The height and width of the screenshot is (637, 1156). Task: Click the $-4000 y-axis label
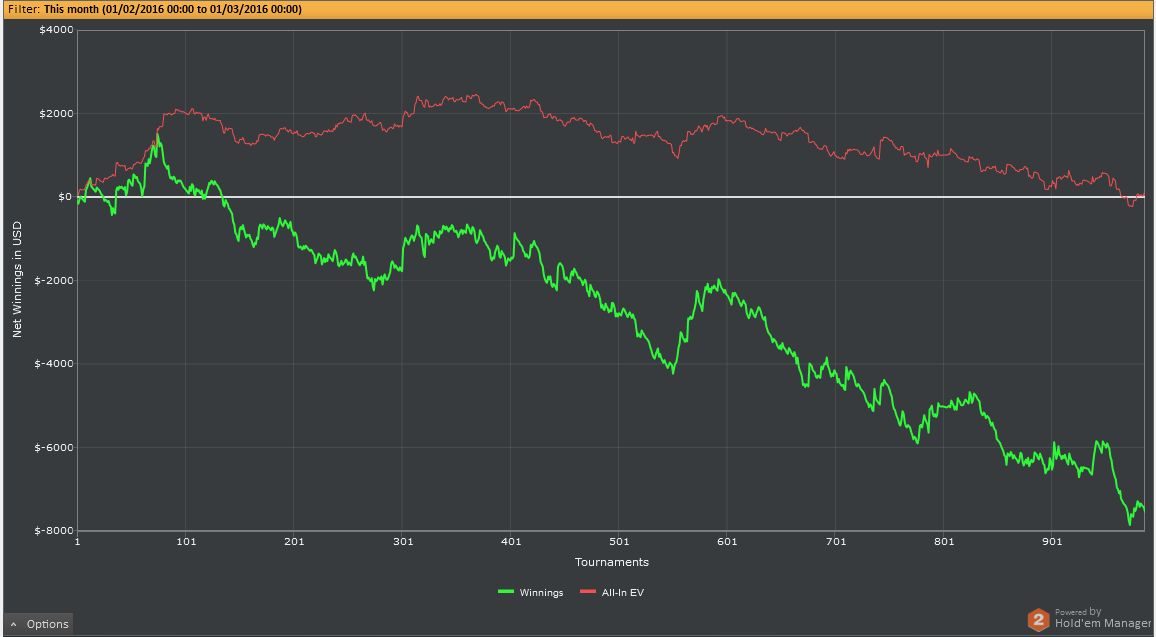pyautogui.click(x=56, y=363)
